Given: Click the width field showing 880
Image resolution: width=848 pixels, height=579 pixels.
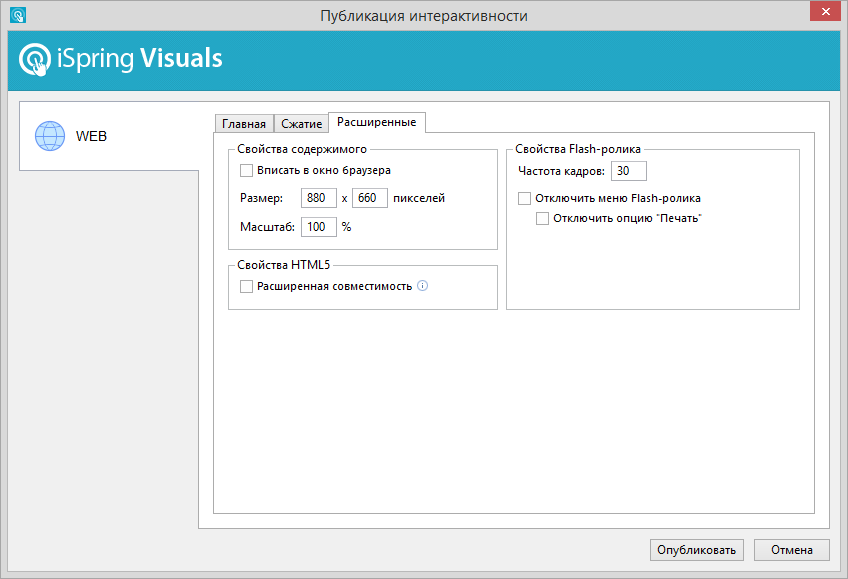Looking at the screenshot, I should click(x=319, y=198).
